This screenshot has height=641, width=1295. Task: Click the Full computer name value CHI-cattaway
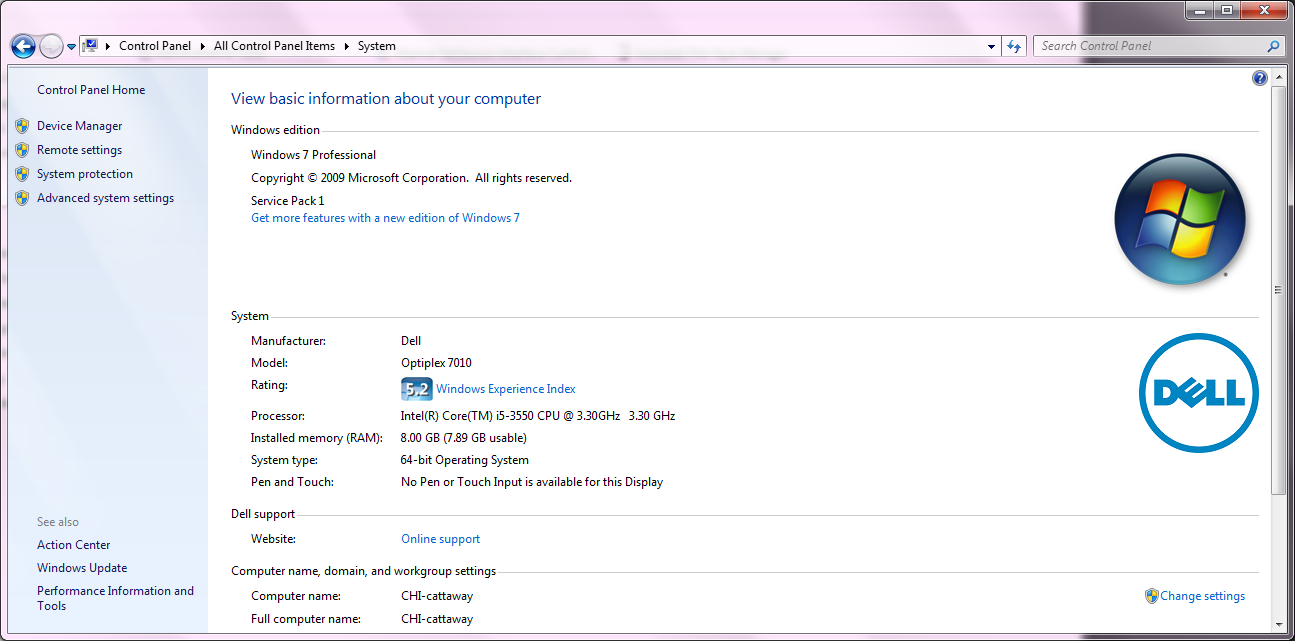pos(437,619)
